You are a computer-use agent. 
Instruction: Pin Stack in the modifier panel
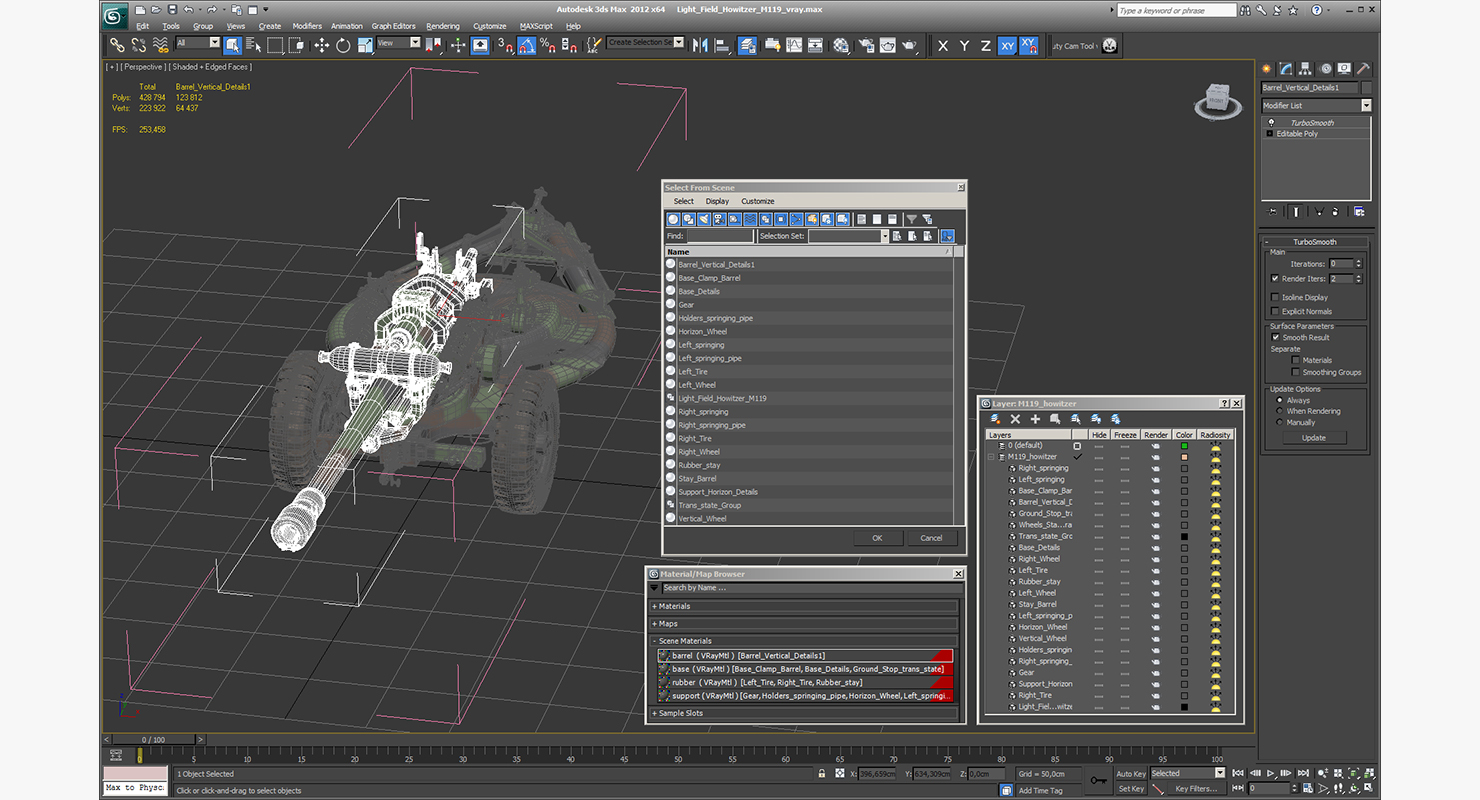coord(1272,211)
